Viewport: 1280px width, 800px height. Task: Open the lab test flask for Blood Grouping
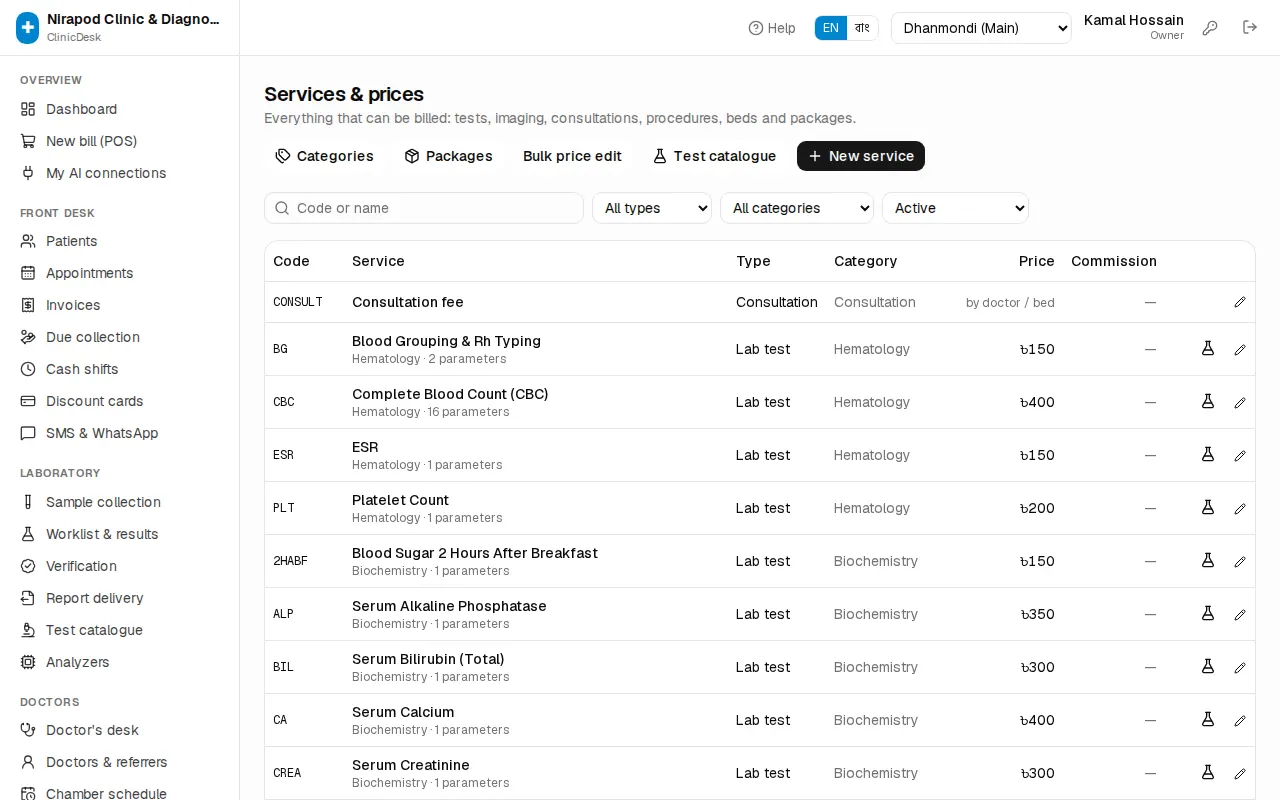[x=1208, y=349]
